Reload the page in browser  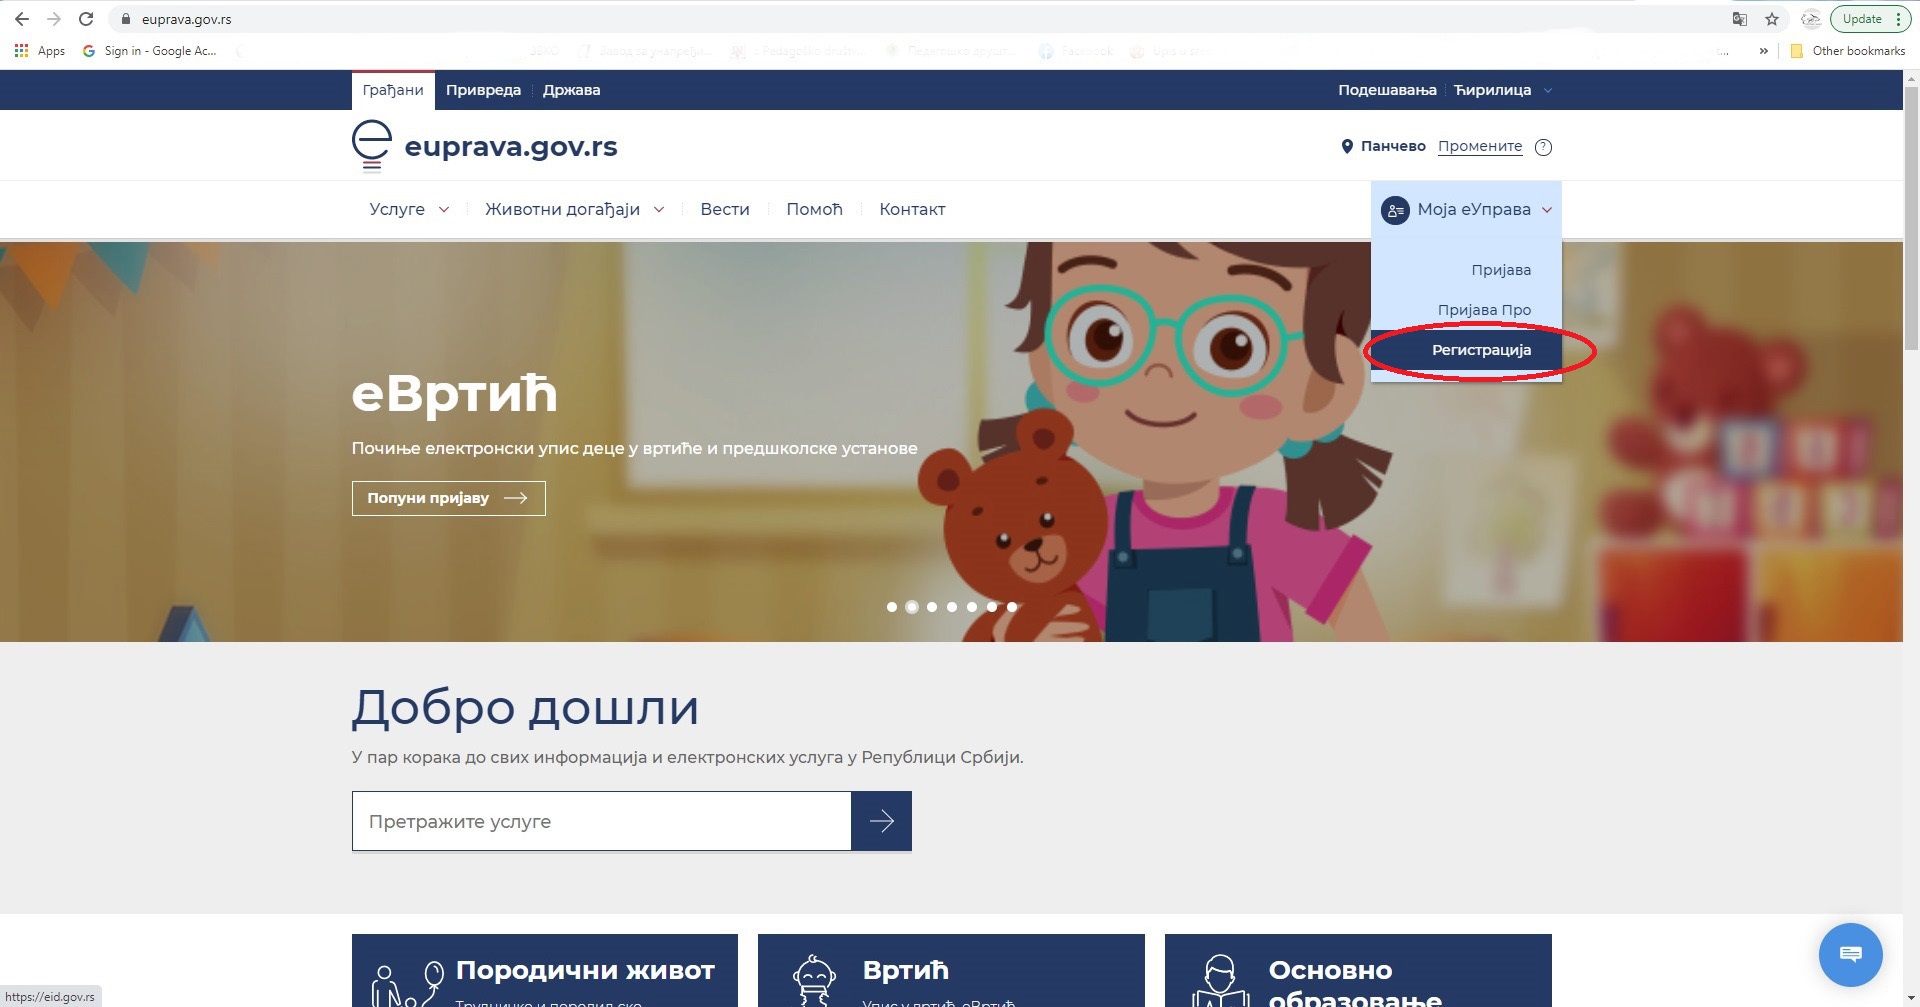click(x=86, y=19)
